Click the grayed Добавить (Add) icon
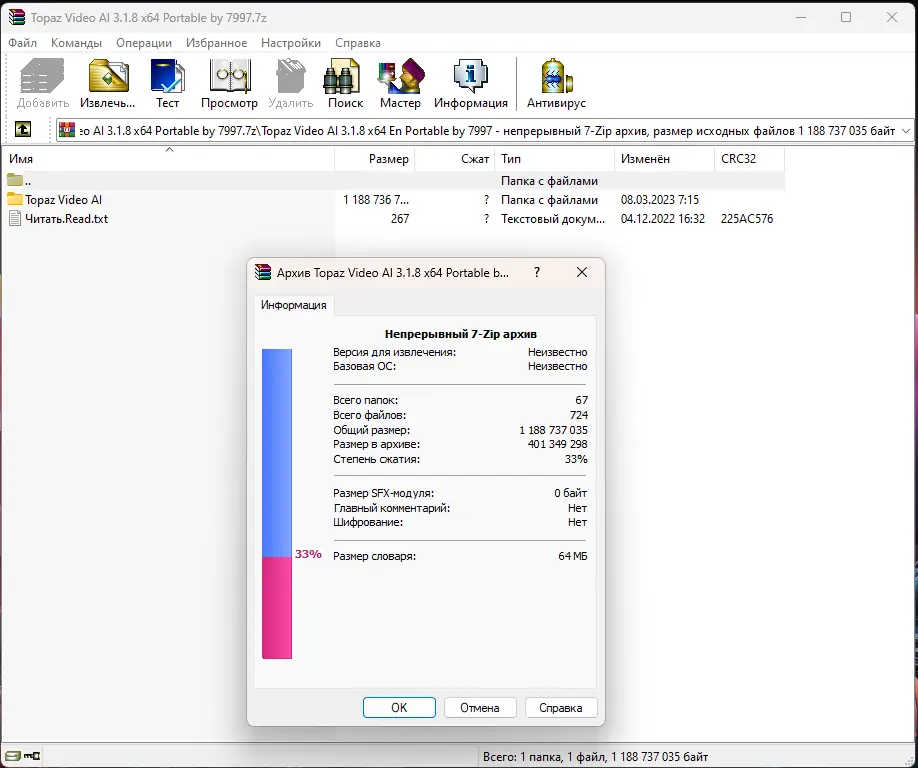The height and width of the screenshot is (768, 918). [40, 82]
